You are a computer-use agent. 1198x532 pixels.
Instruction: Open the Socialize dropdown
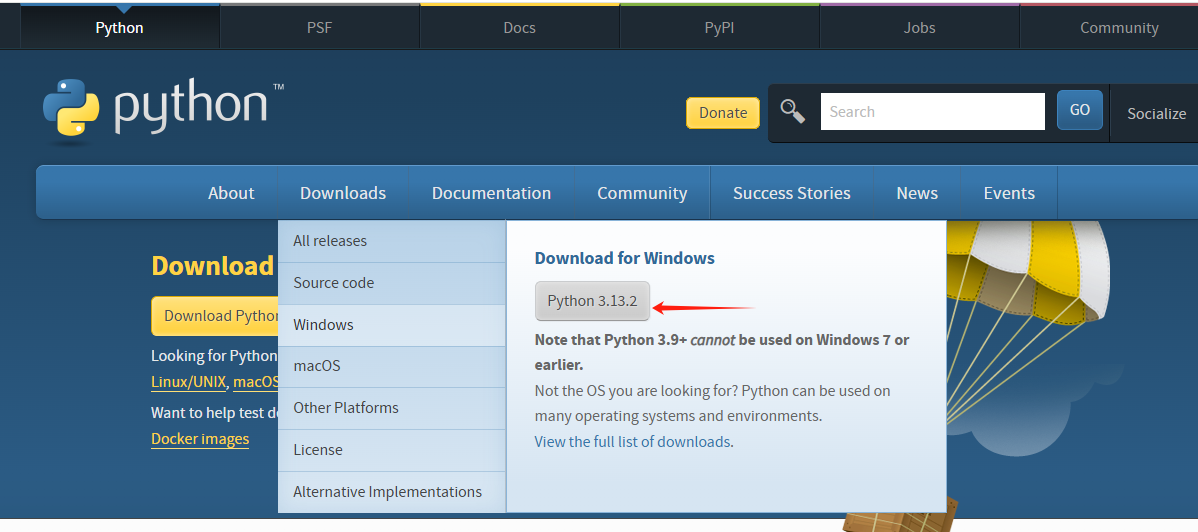(1156, 113)
